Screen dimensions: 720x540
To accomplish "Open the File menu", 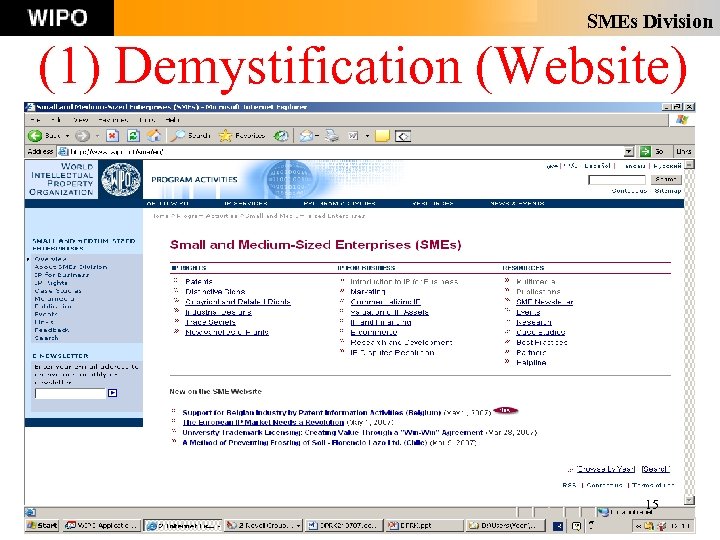I will [x=35, y=120].
